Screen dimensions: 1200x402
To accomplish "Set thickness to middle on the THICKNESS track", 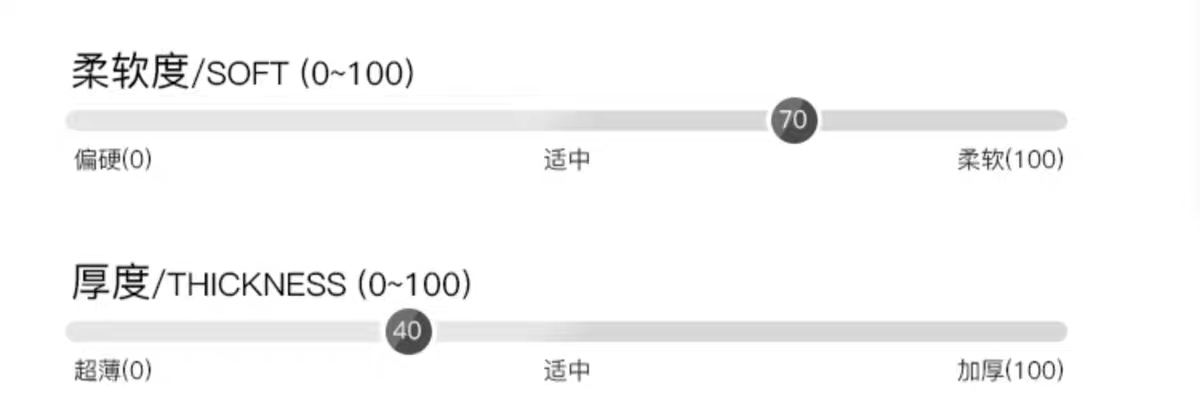I will [x=567, y=331].
